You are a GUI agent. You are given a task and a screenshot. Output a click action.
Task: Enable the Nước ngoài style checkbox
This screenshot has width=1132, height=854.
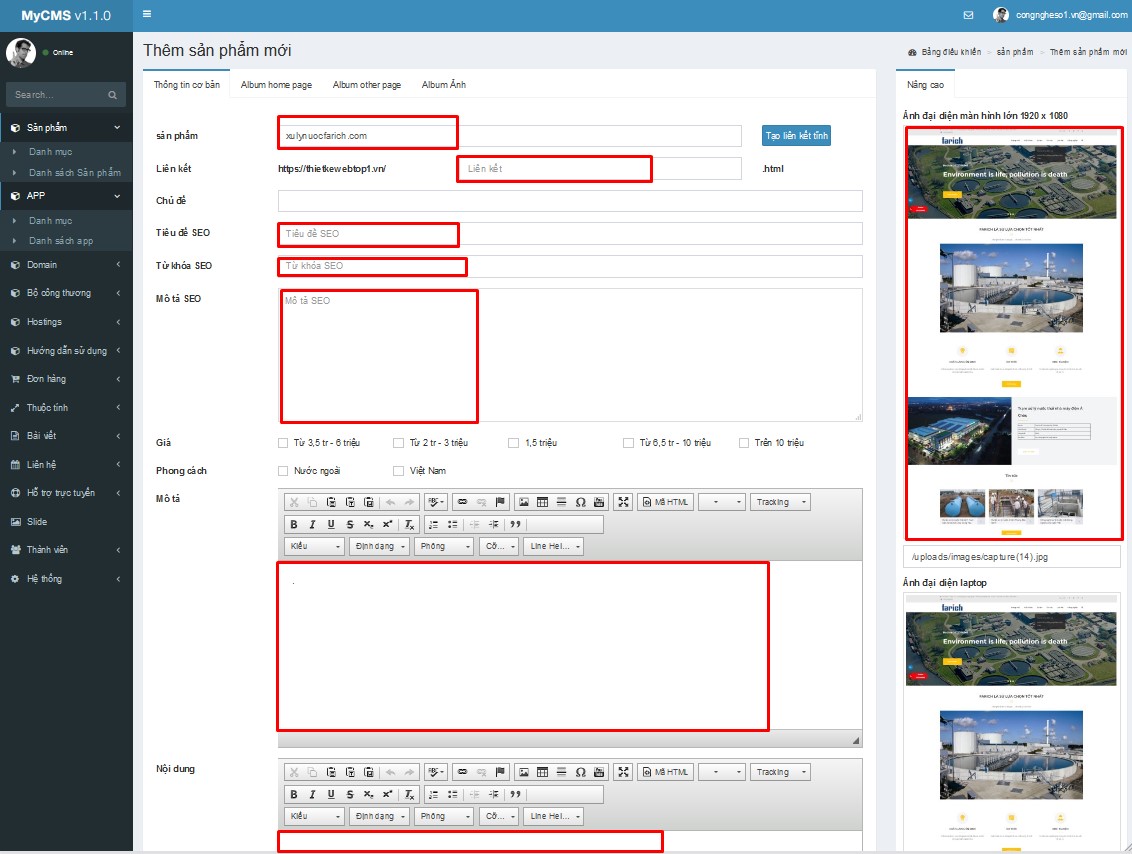pos(282,470)
